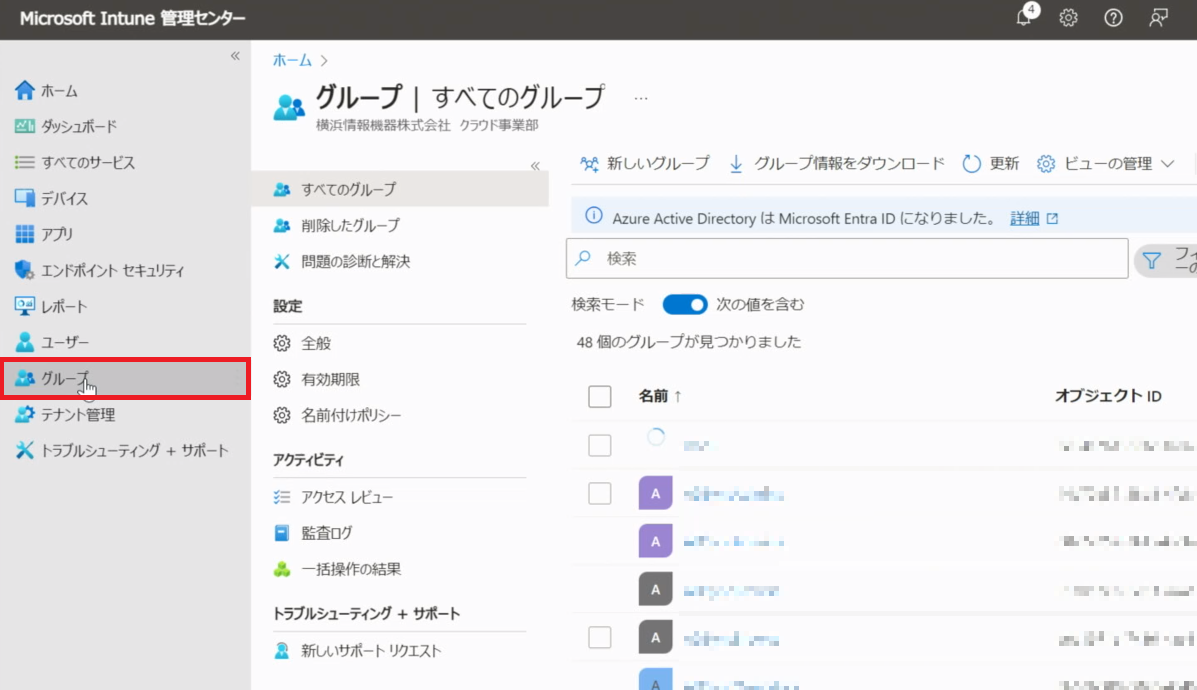Image resolution: width=1197 pixels, height=690 pixels.
Task: Click the Home house icon in the sidebar
Action: tap(24, 90)
